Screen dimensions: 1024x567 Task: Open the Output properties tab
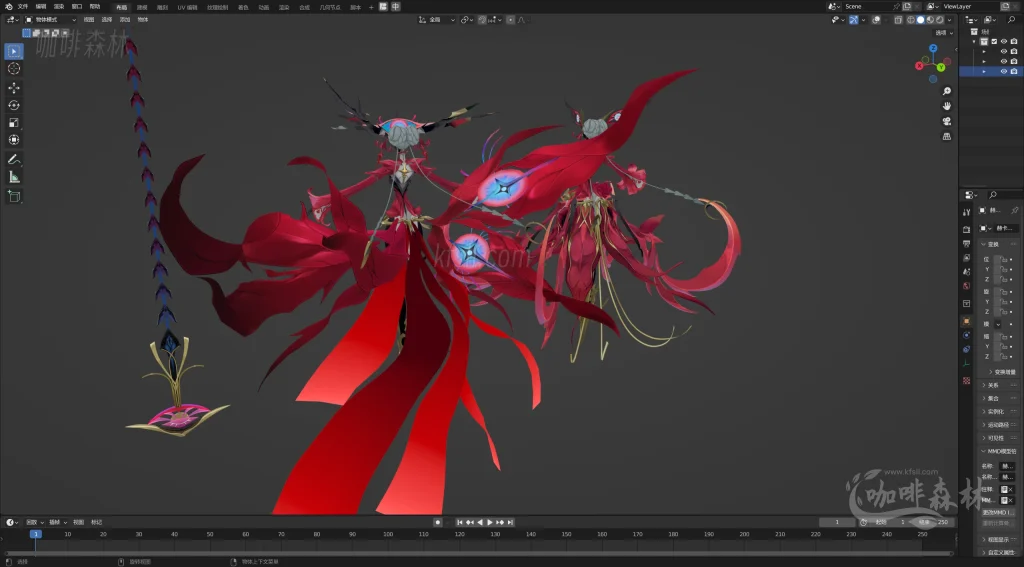click(x=967, y=244)
